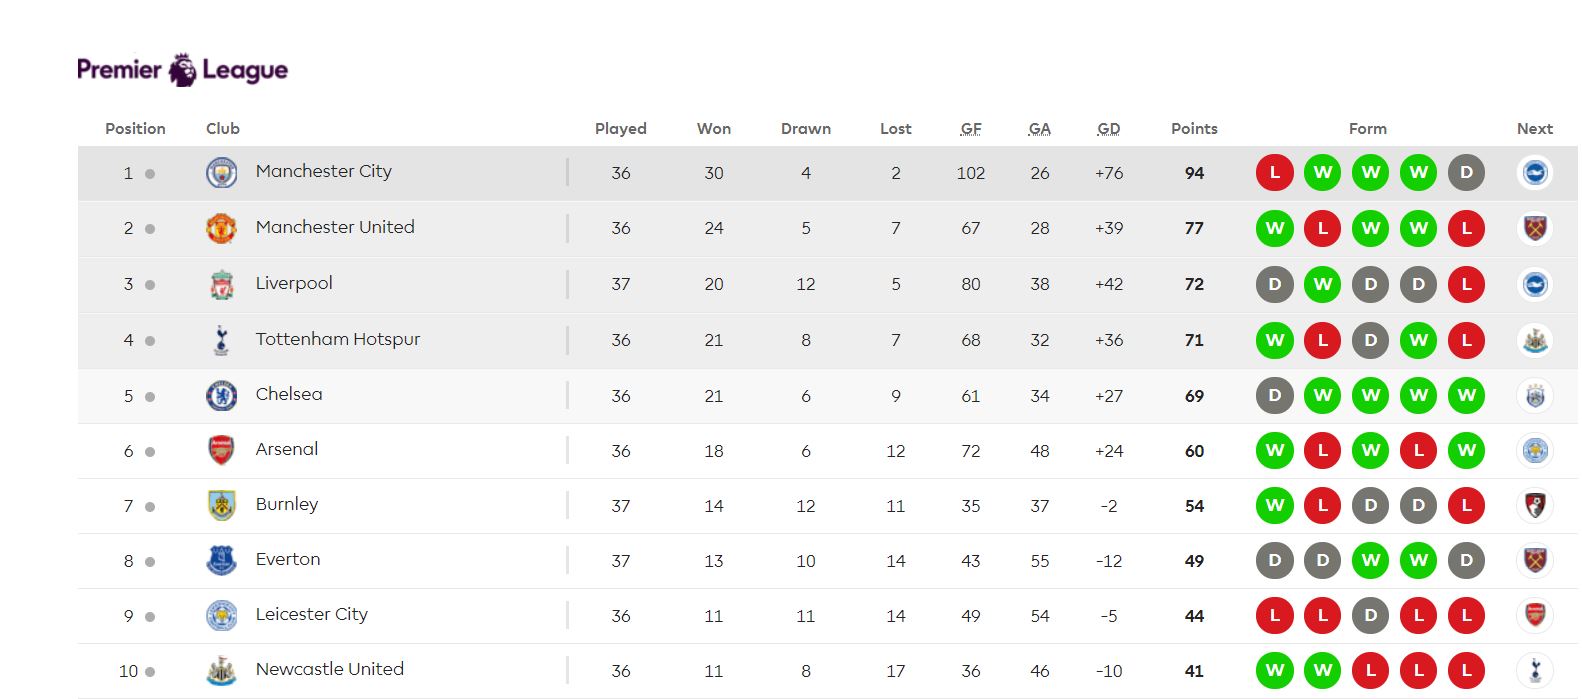Click the Chelsea club crest

(221, 396)
